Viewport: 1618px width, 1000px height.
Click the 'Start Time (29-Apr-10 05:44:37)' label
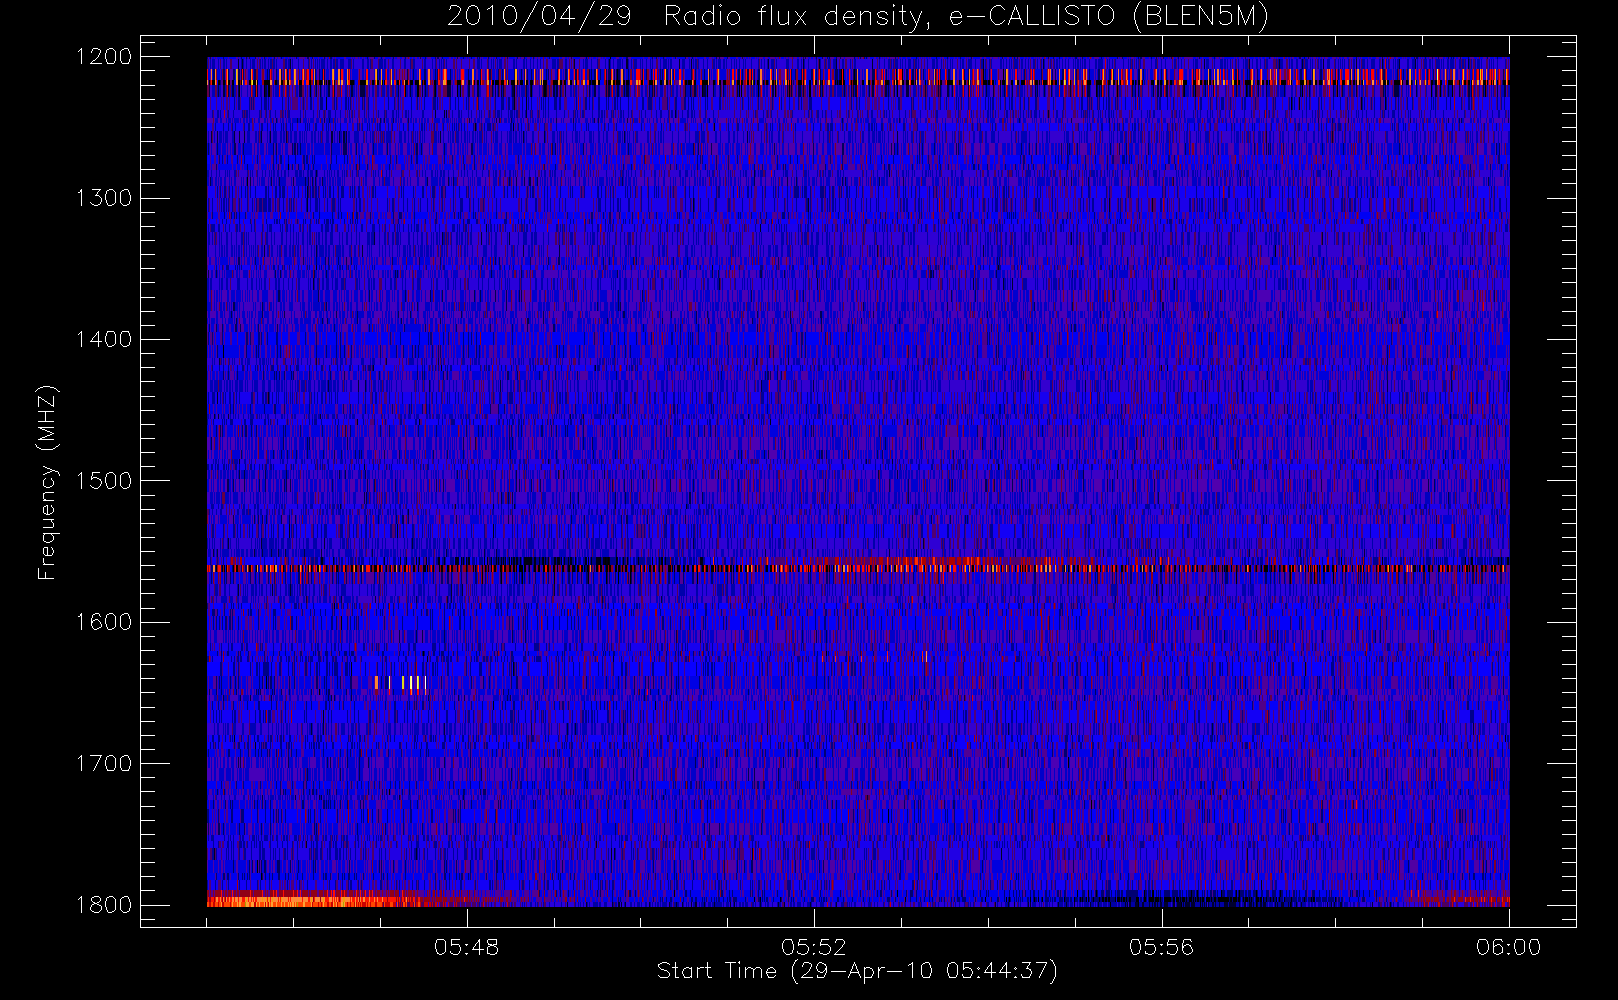857,971
